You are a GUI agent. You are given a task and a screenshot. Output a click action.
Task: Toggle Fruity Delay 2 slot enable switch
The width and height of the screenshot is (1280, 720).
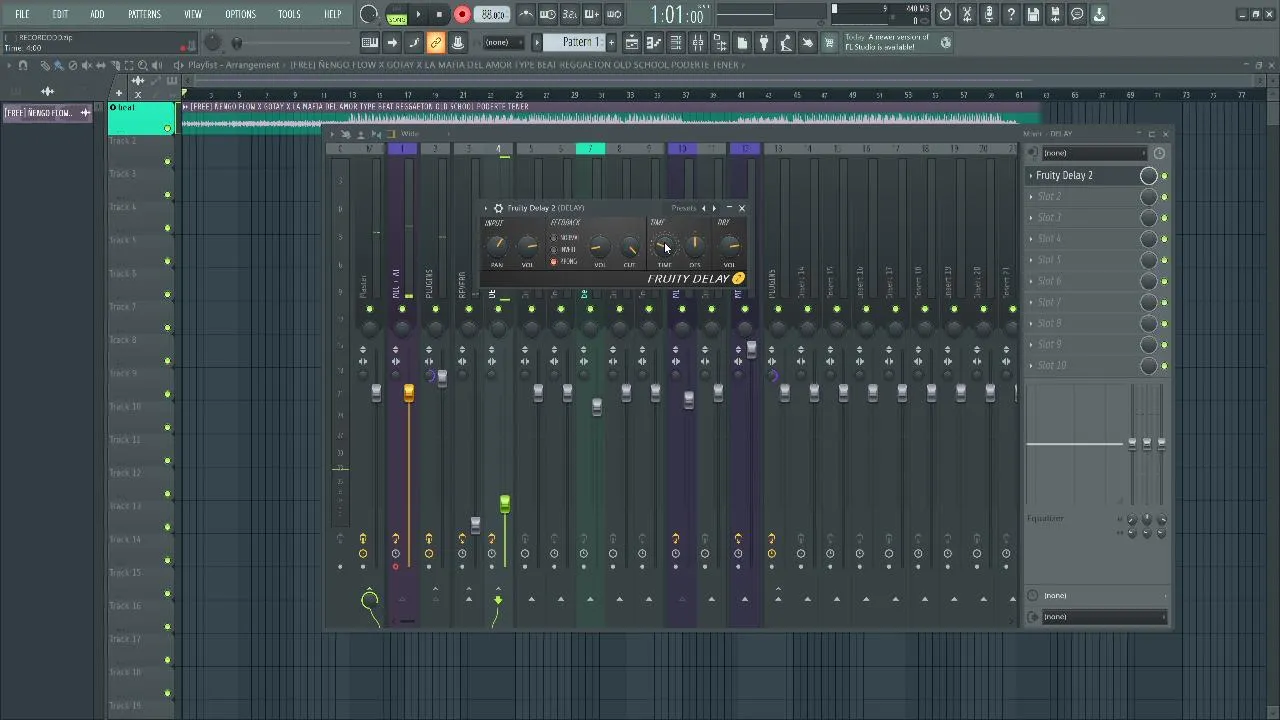pos(1164,176)
